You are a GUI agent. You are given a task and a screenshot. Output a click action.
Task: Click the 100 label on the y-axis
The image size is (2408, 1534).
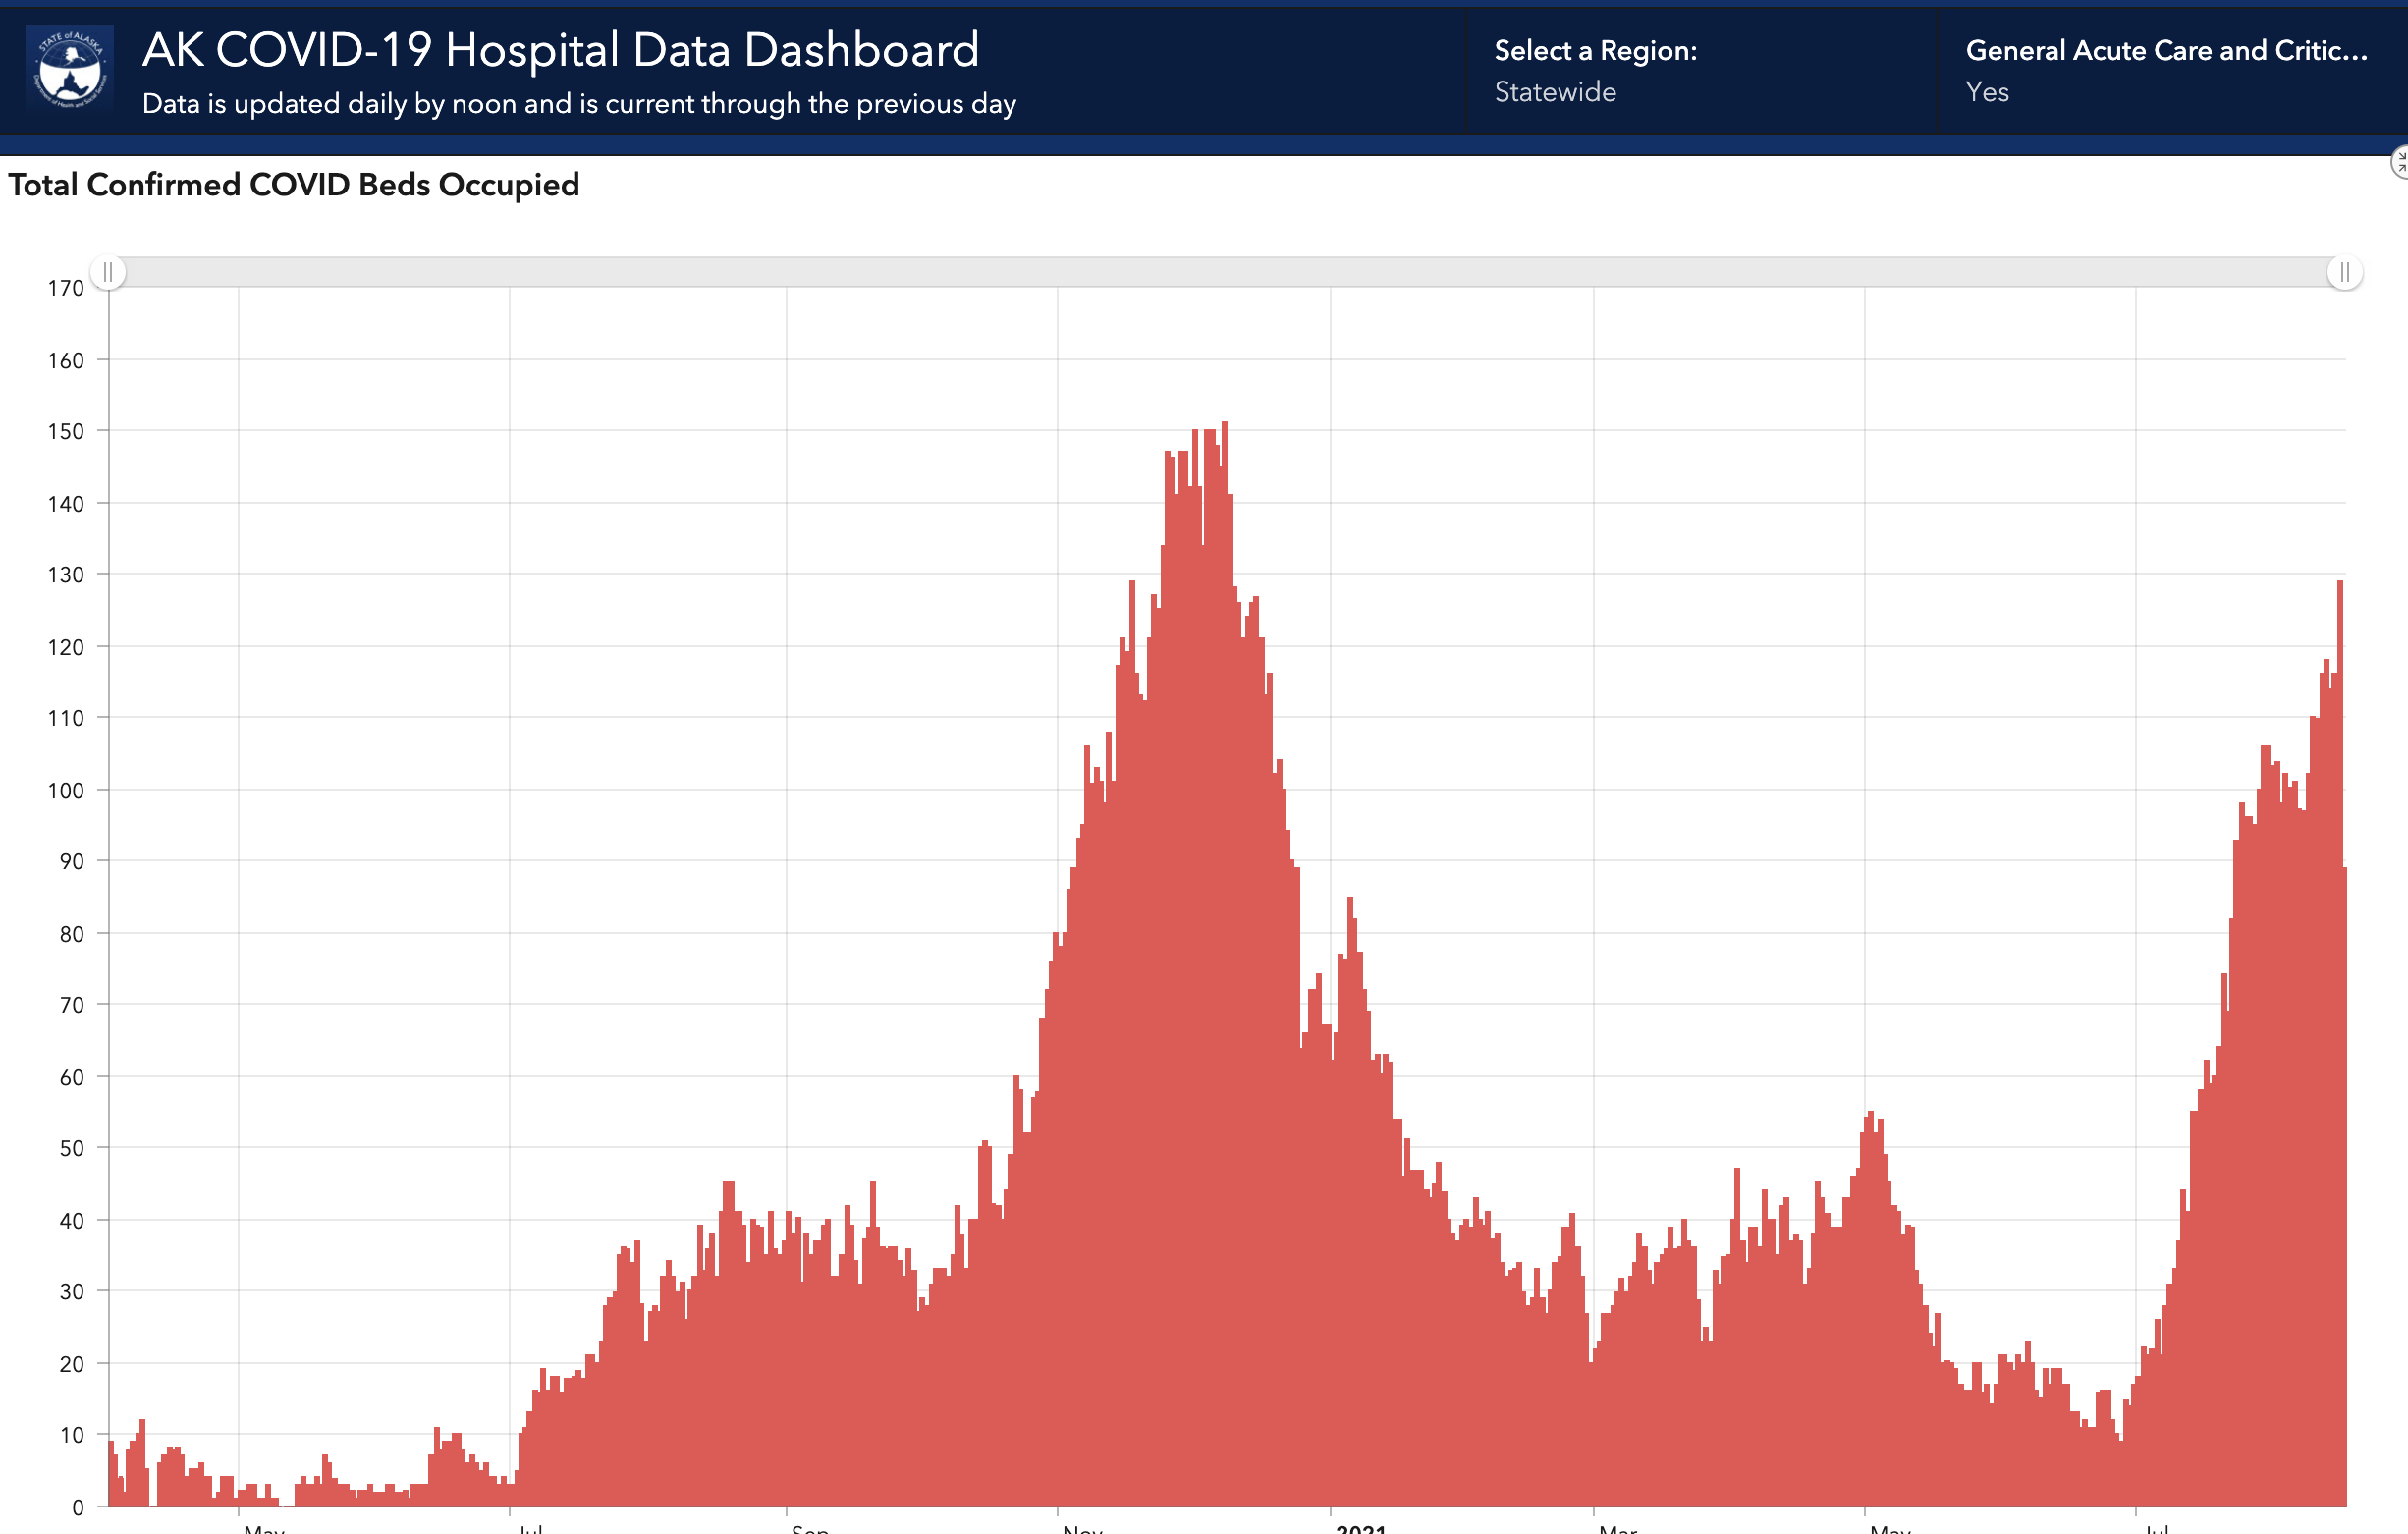click(66, 790)
